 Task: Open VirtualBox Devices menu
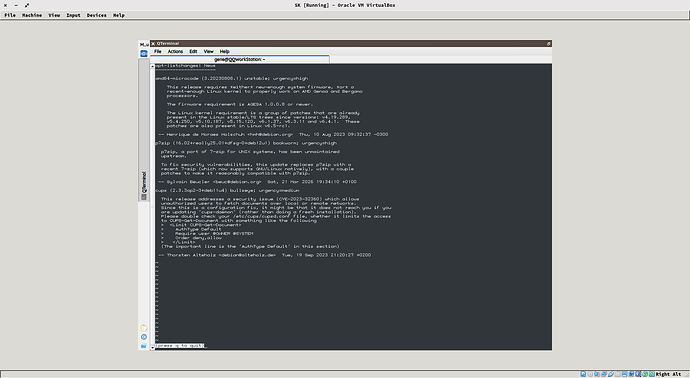(96, 15)
